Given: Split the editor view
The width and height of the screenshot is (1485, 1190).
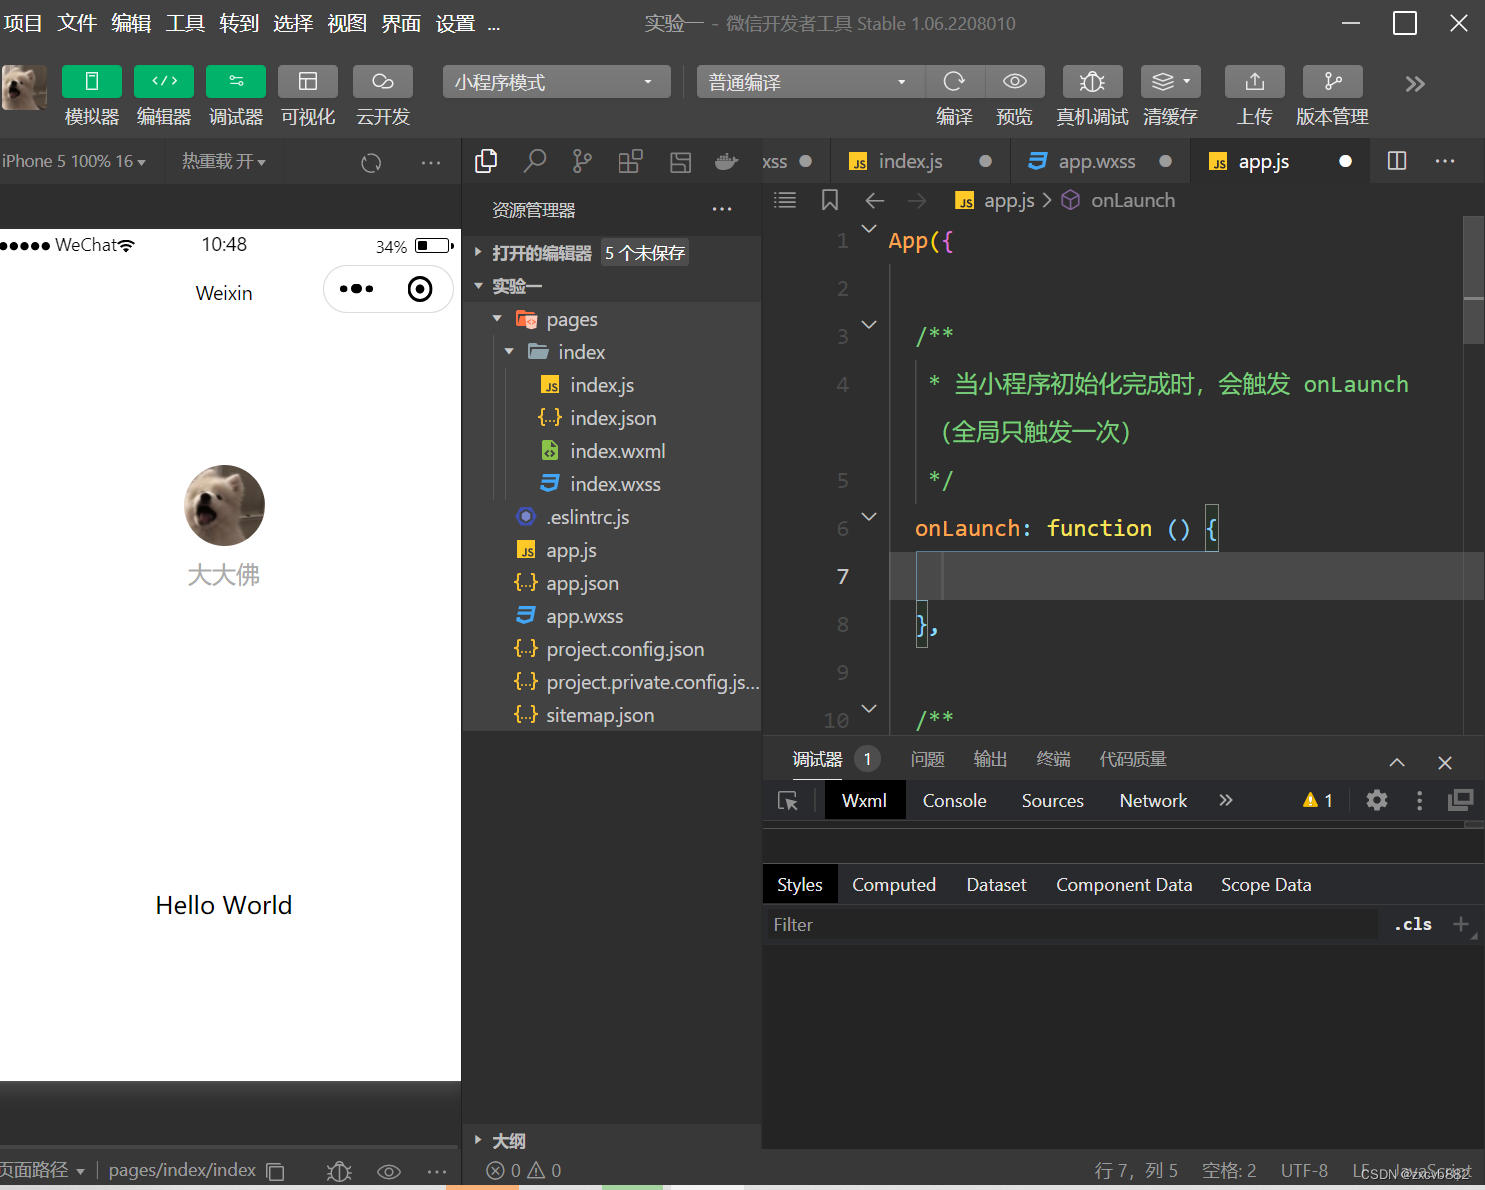Looking at the screenshot, I should pos(1397,161).
